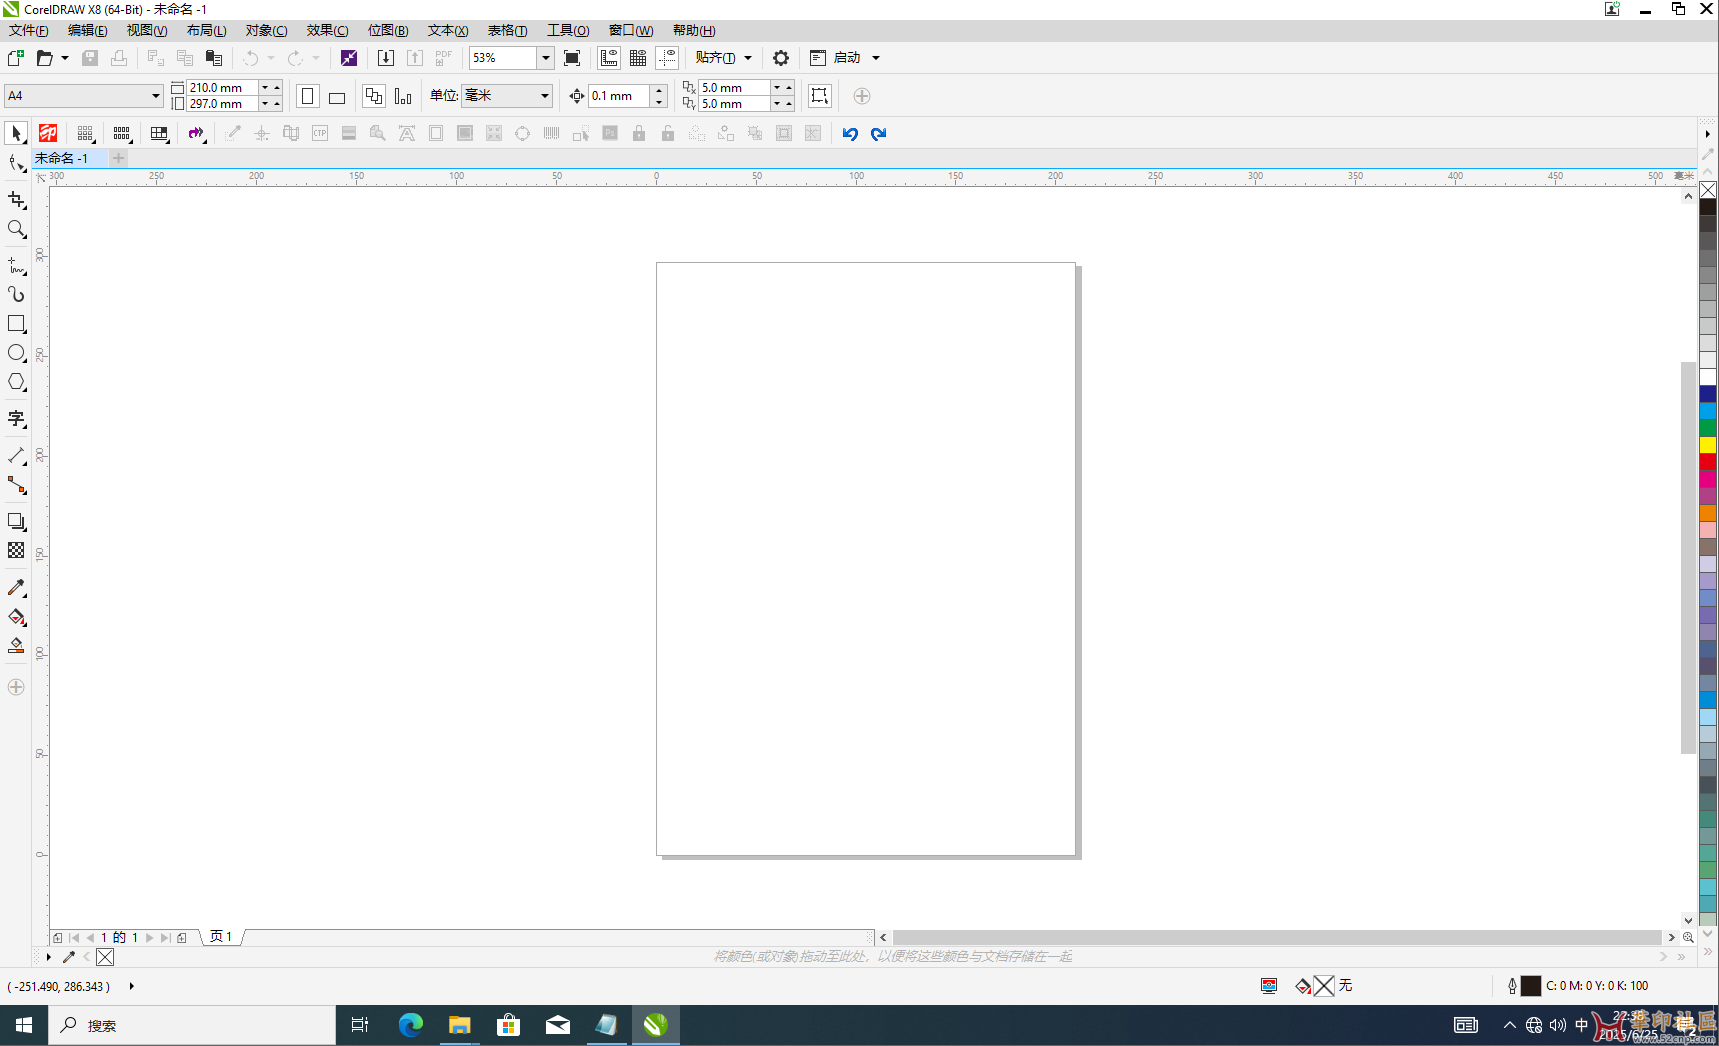Select the Connector tool
Screen dimensions: 1719x1046
pyautogui.click(x=16, y=485)
